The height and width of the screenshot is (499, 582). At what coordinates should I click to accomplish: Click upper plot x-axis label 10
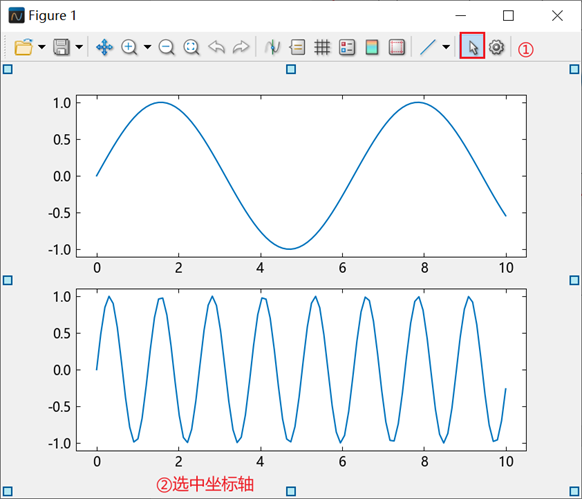click(506, 268)
